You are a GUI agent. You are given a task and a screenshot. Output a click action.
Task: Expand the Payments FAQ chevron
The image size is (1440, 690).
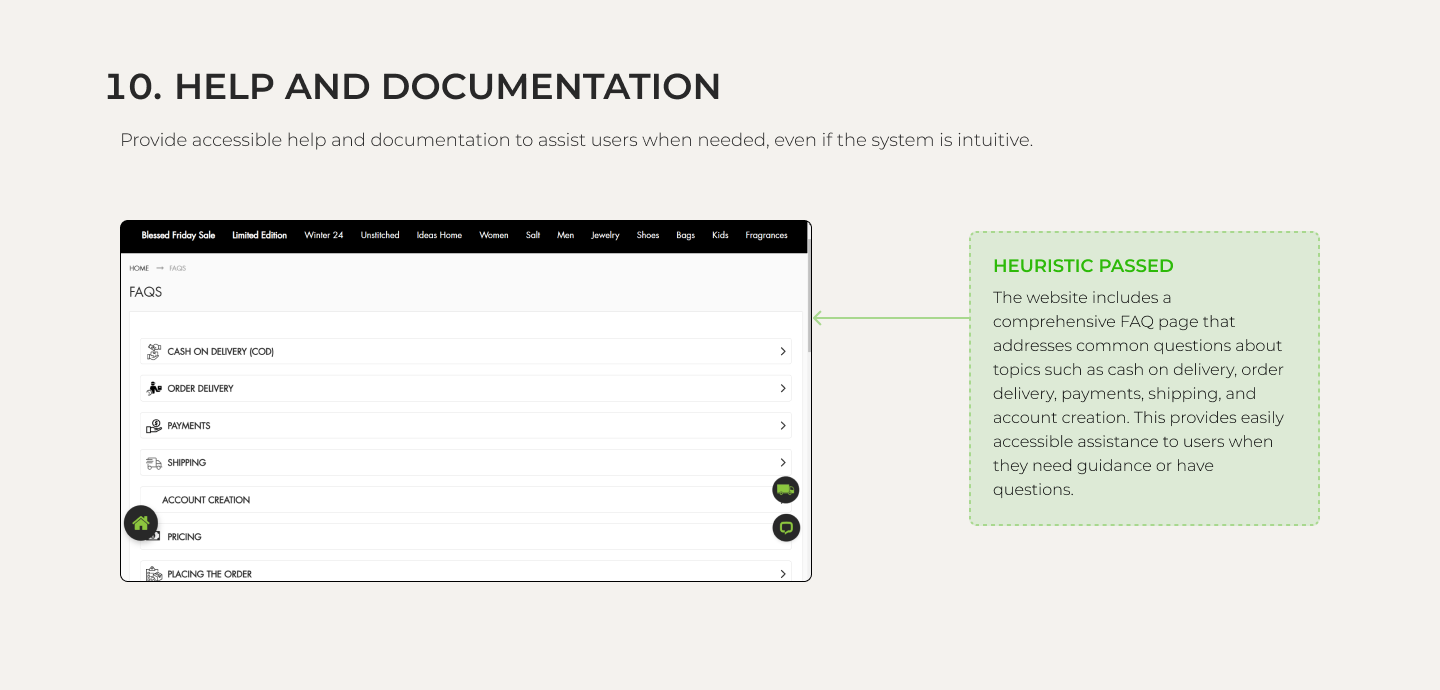click(782, 426)
